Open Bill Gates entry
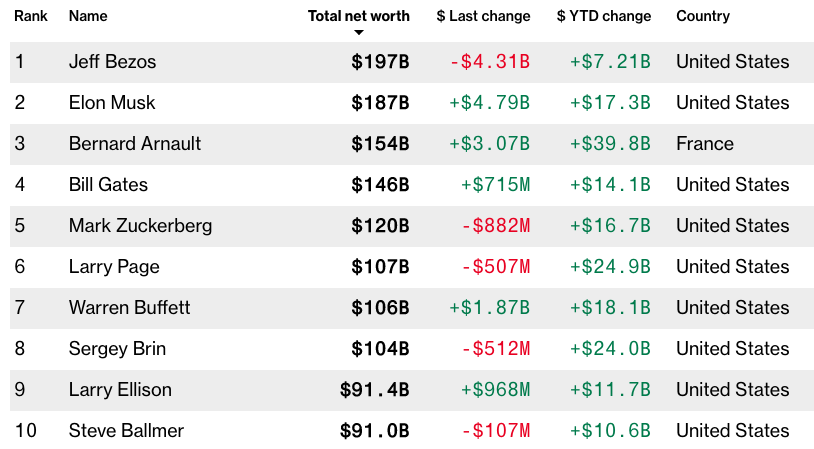The image size is (814, 449). pos(108,185)
